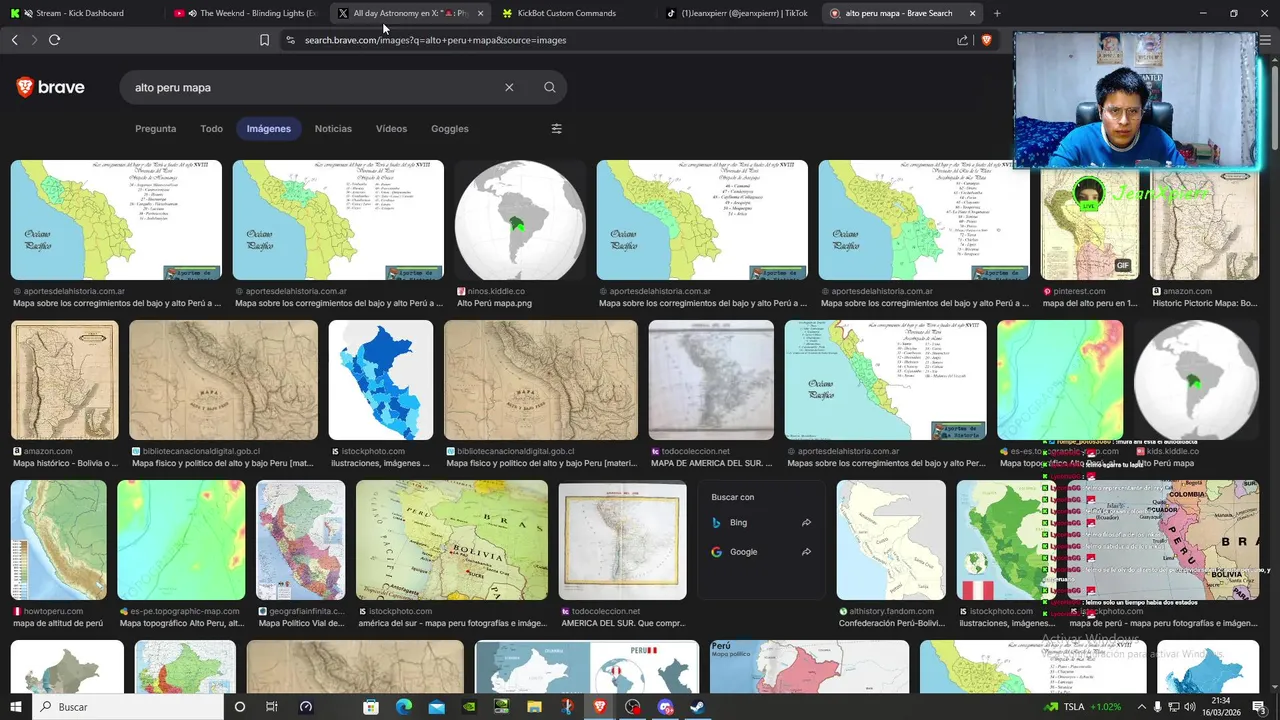Select the Imágenes search category
Screen dimensions: 1280x720
269,129
